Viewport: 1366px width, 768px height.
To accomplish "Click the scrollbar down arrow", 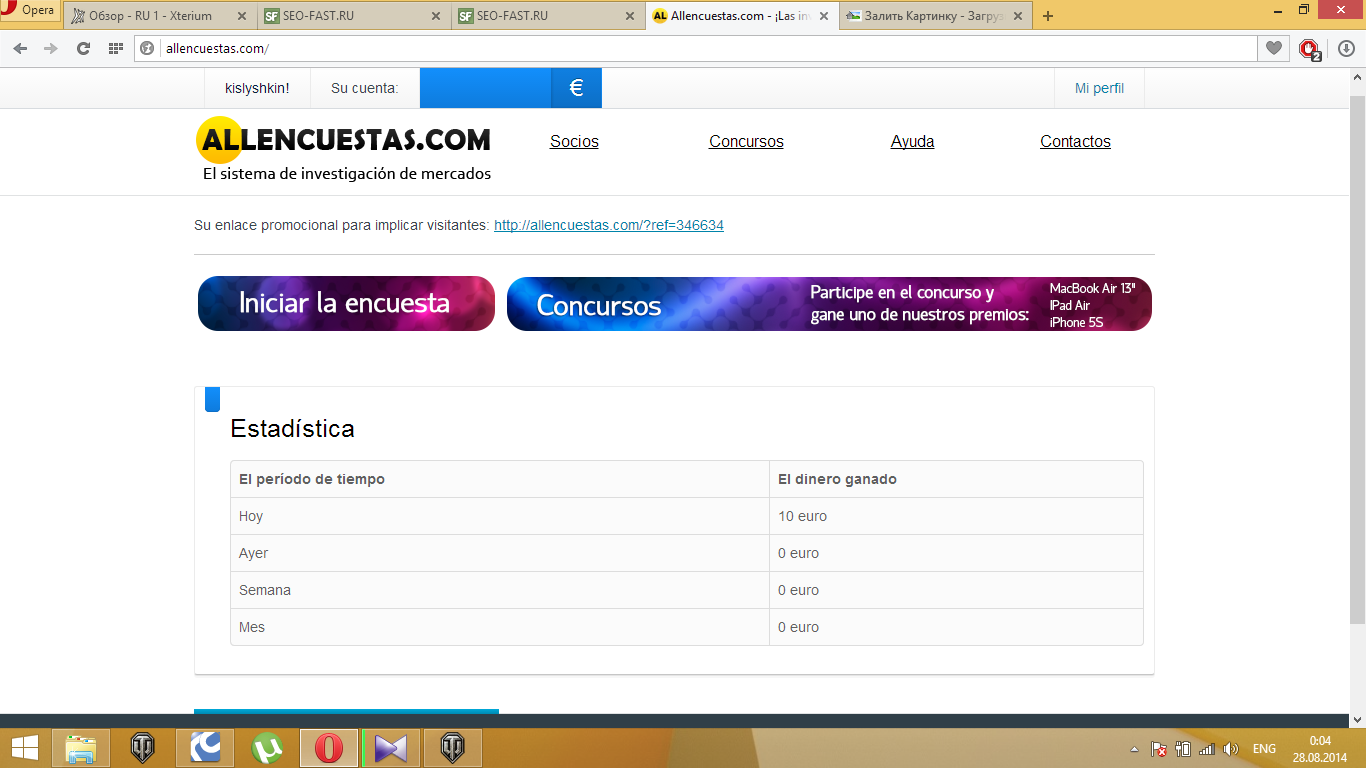I will [1357, 719].
